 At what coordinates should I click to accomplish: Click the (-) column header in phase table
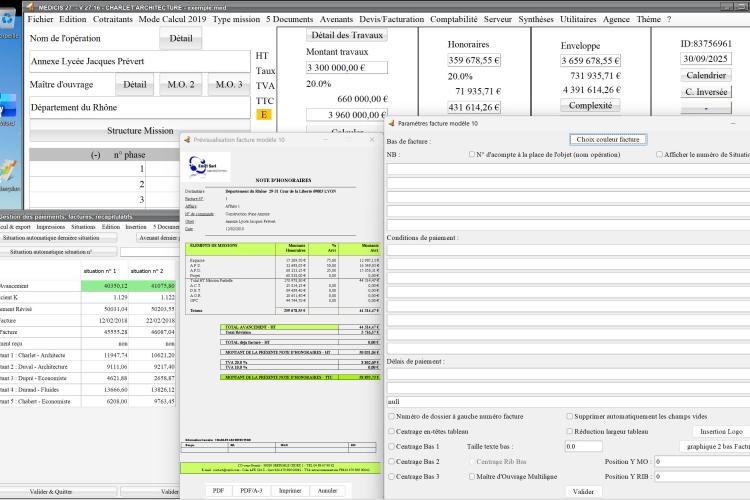tap(96, 155)
